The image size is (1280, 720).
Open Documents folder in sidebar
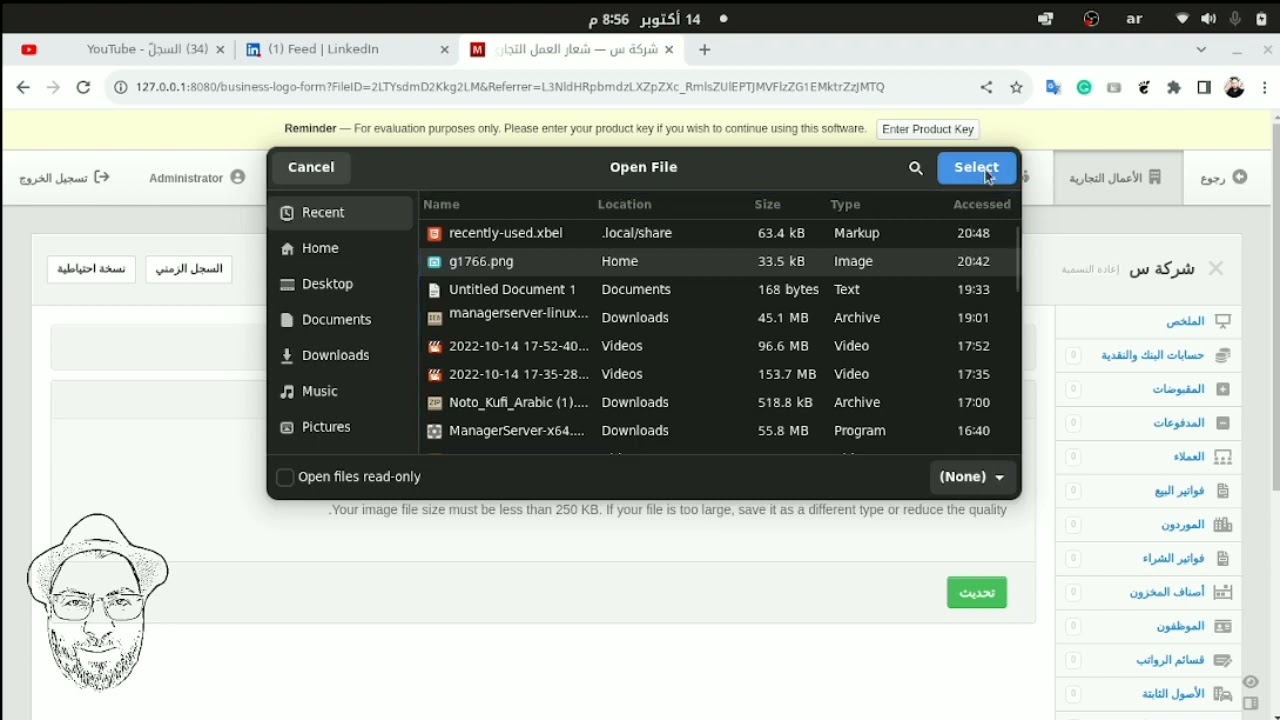pyautogui.click(x=341, y=320)
